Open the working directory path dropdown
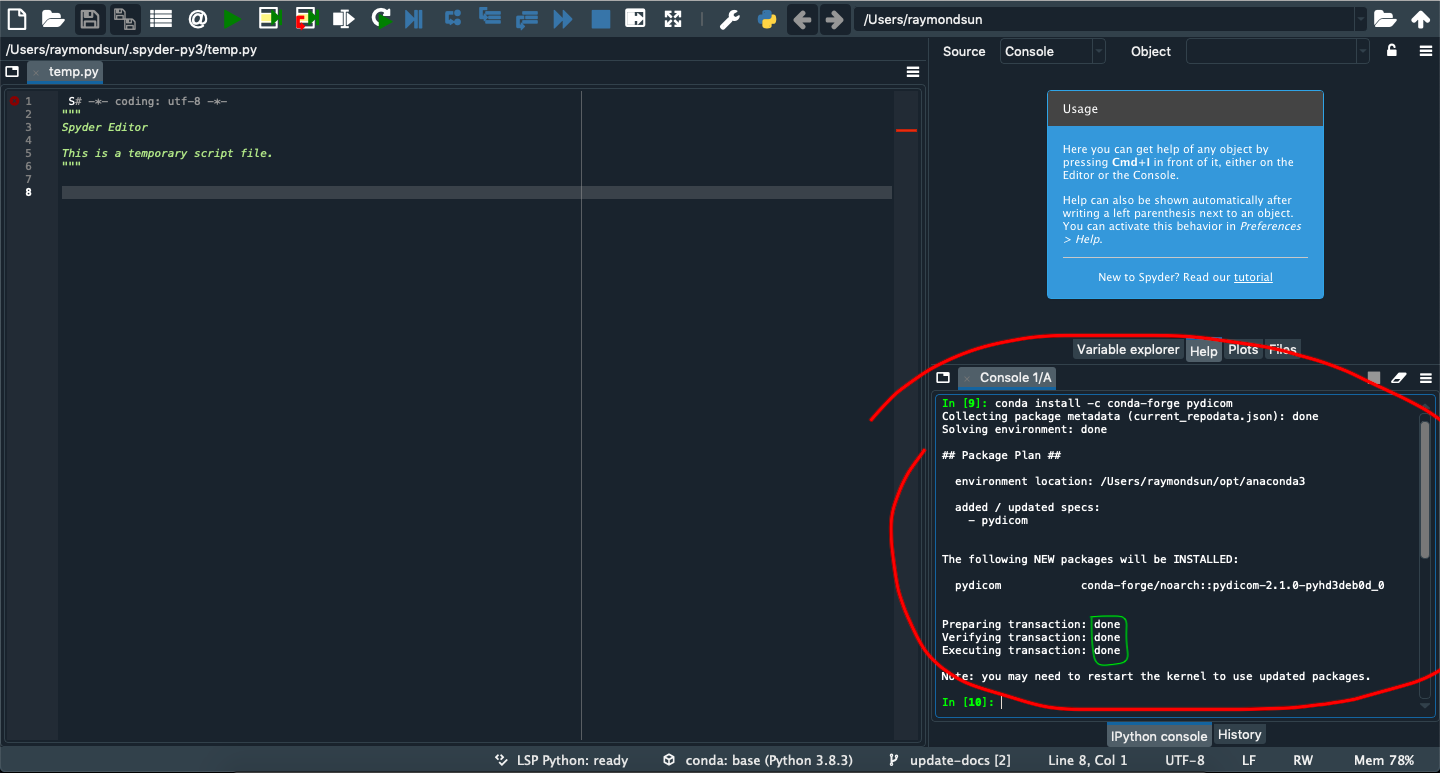 (1360, 19)
